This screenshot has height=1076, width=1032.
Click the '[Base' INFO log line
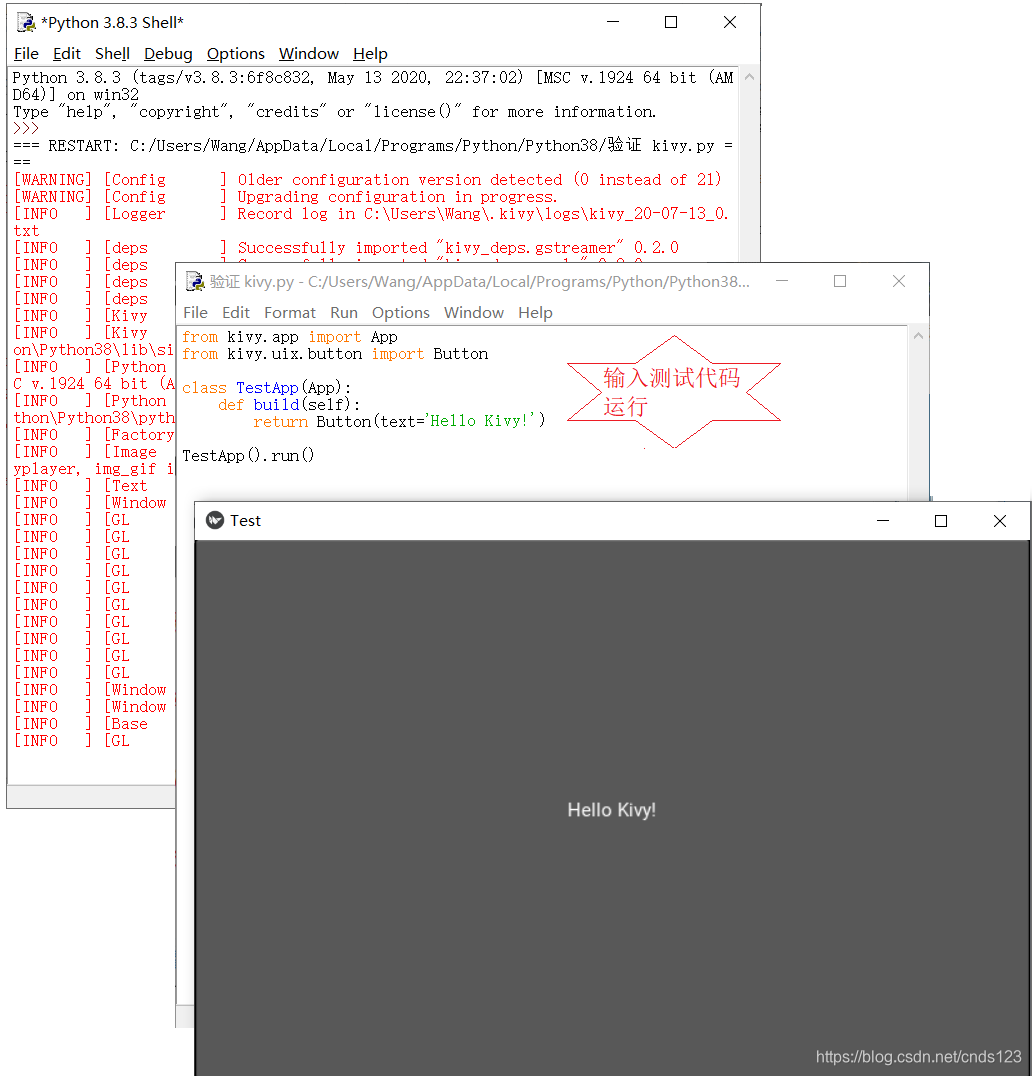coord(81,724)
